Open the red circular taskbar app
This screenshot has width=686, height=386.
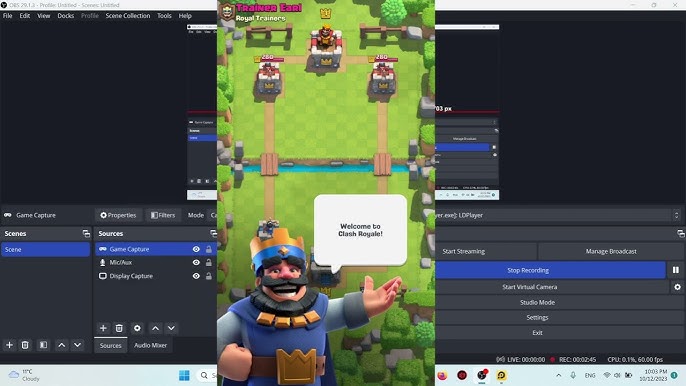pos(462,375)
